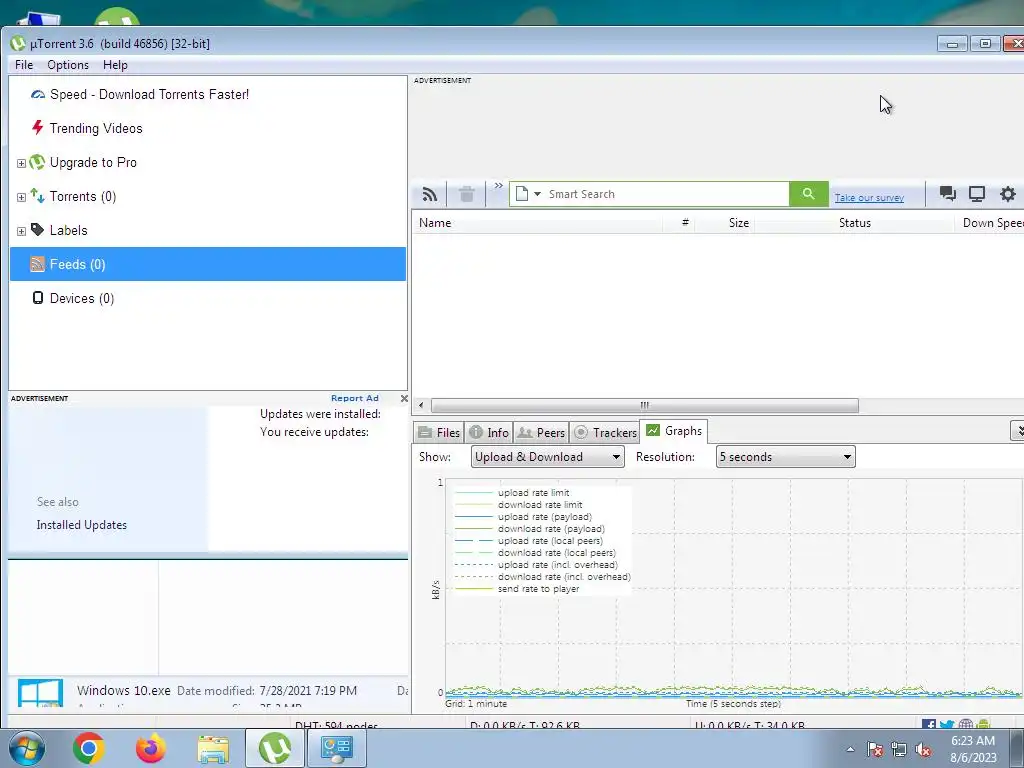Open the Show Upload & Download dropdown
This screenshot has height=768, width=1024.
click(547, 456)
